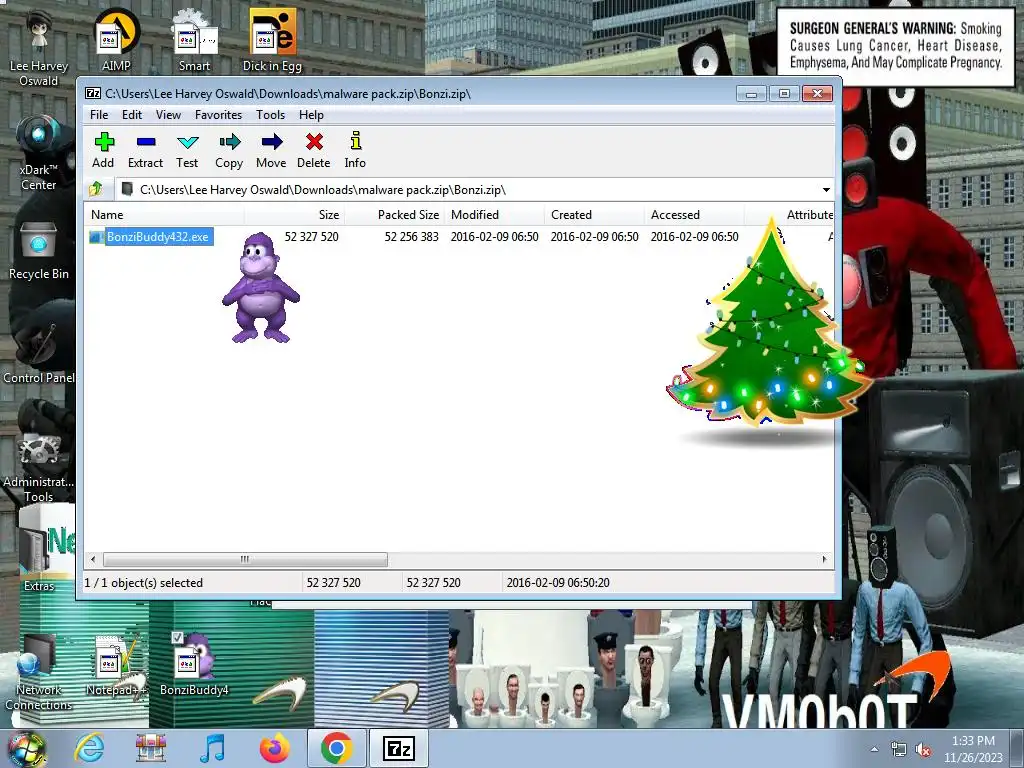Open Lee Harvey Oswald desktop folder

click(39, 46)
